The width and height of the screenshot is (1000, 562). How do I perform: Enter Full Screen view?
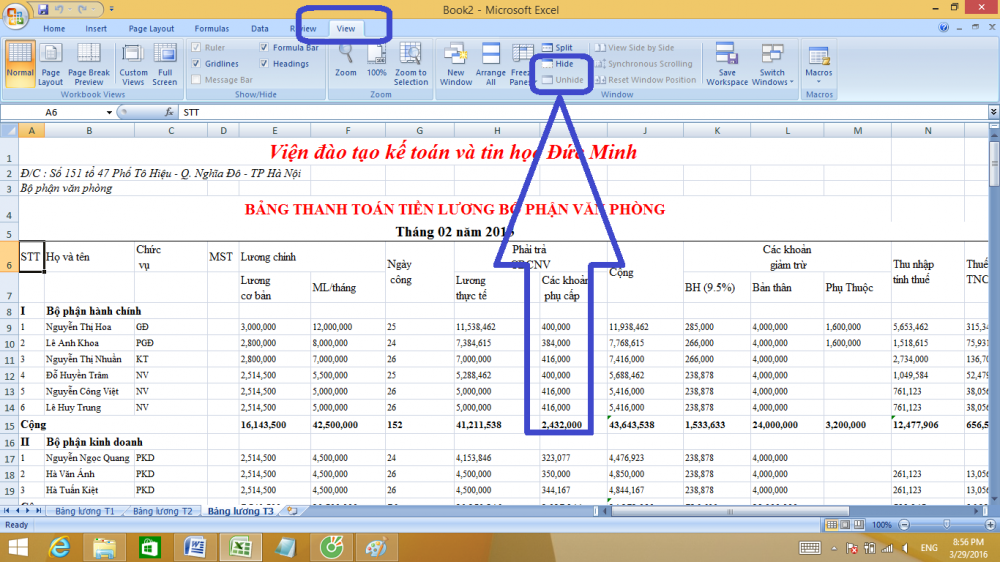coord(165,63)
